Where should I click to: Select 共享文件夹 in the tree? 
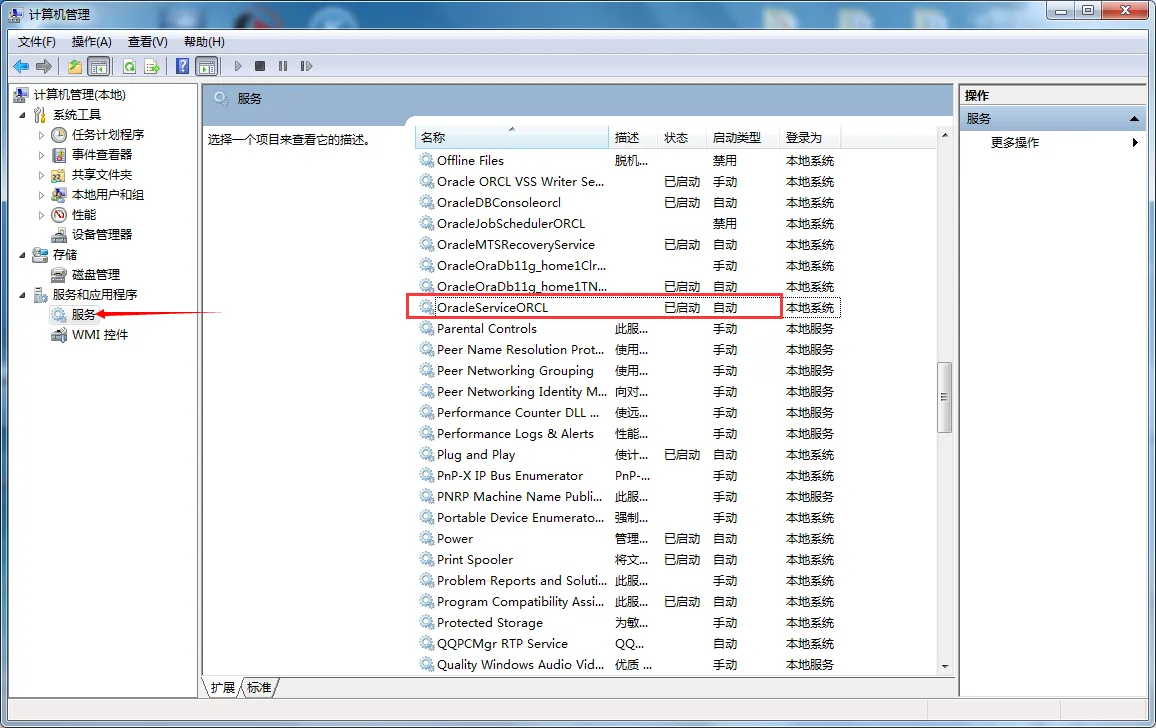click(102, 174)
